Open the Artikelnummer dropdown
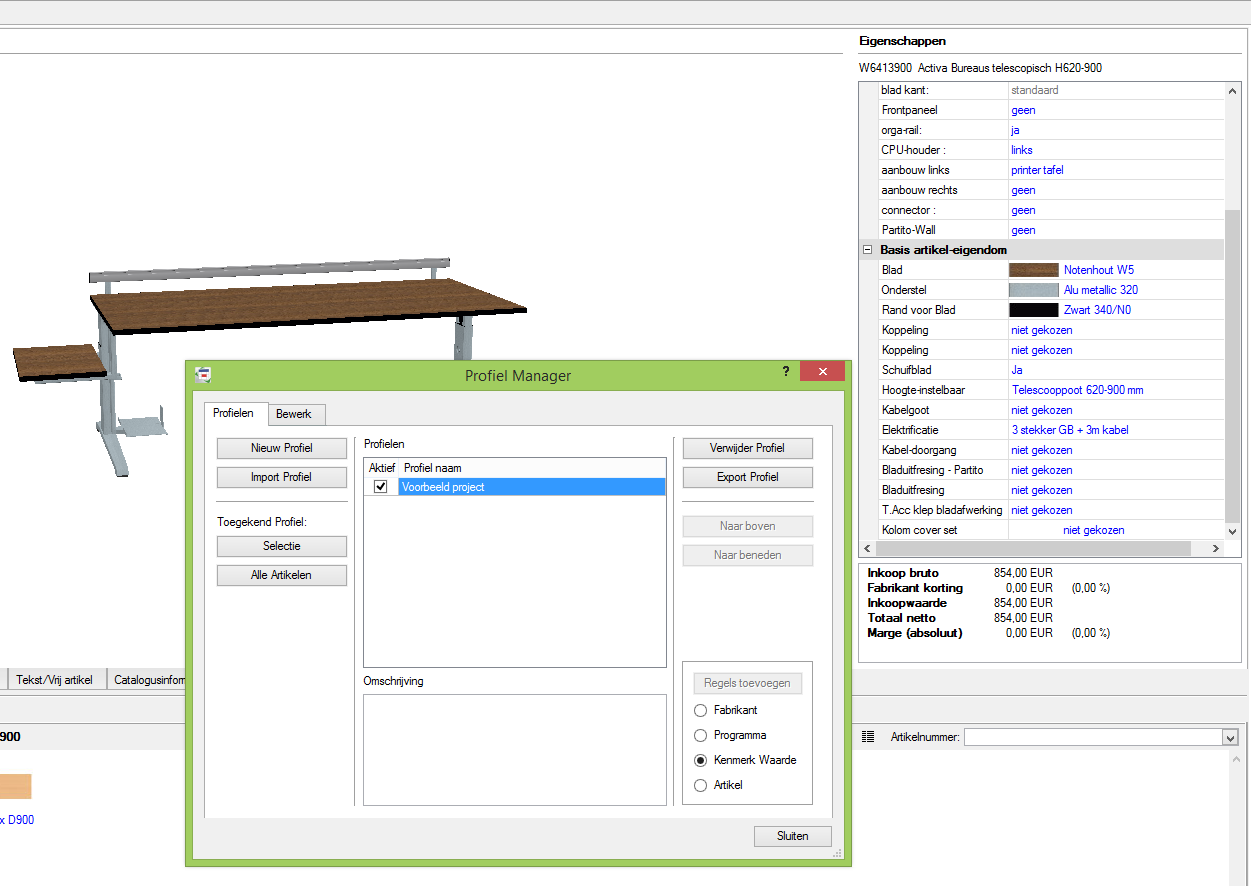 [x=1230, y=737]
